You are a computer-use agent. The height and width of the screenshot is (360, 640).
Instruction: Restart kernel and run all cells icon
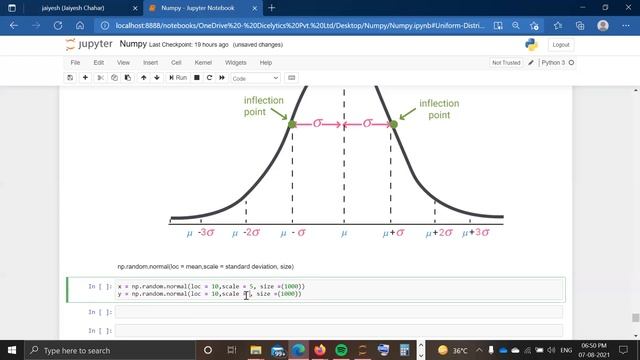tap(222, 78)
